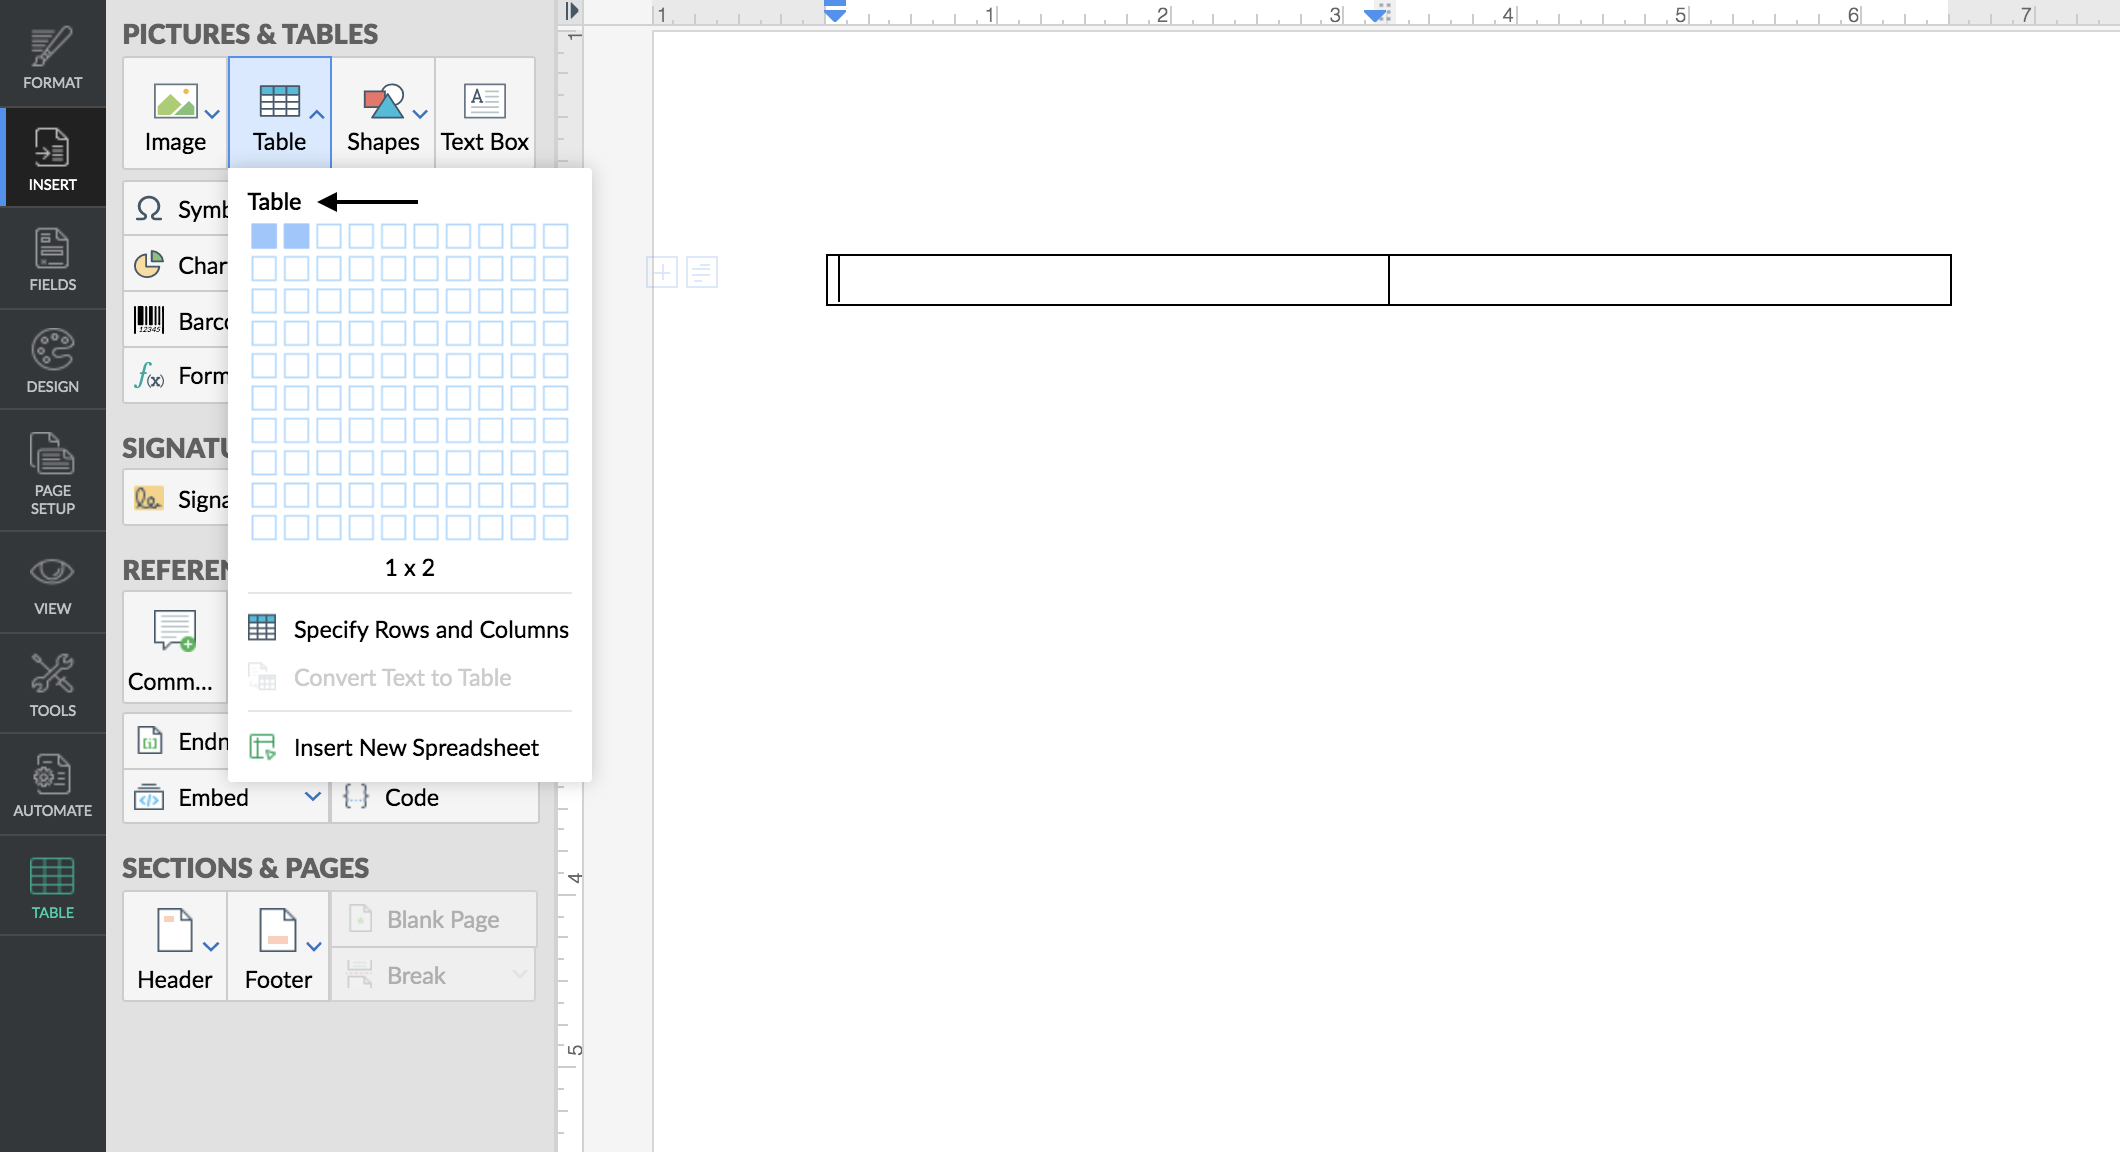The height and width of the screenshot is (1152, 2120).
Task: Open the Tools sidebar section
Action: (x=52, y=685)
